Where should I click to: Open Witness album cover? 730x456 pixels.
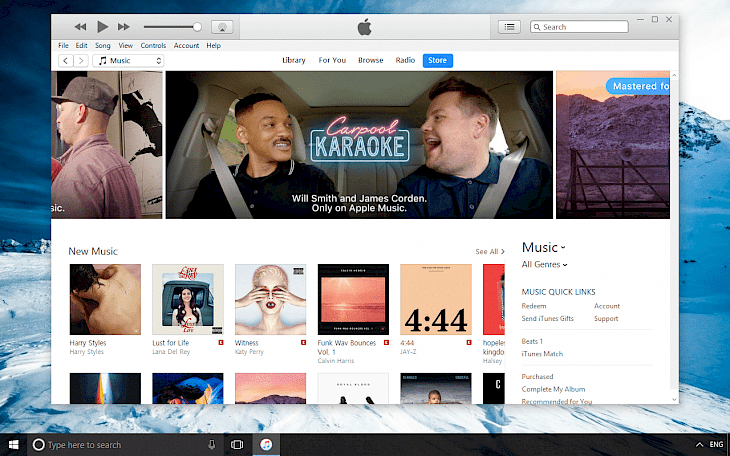click(x=270, y=299)
